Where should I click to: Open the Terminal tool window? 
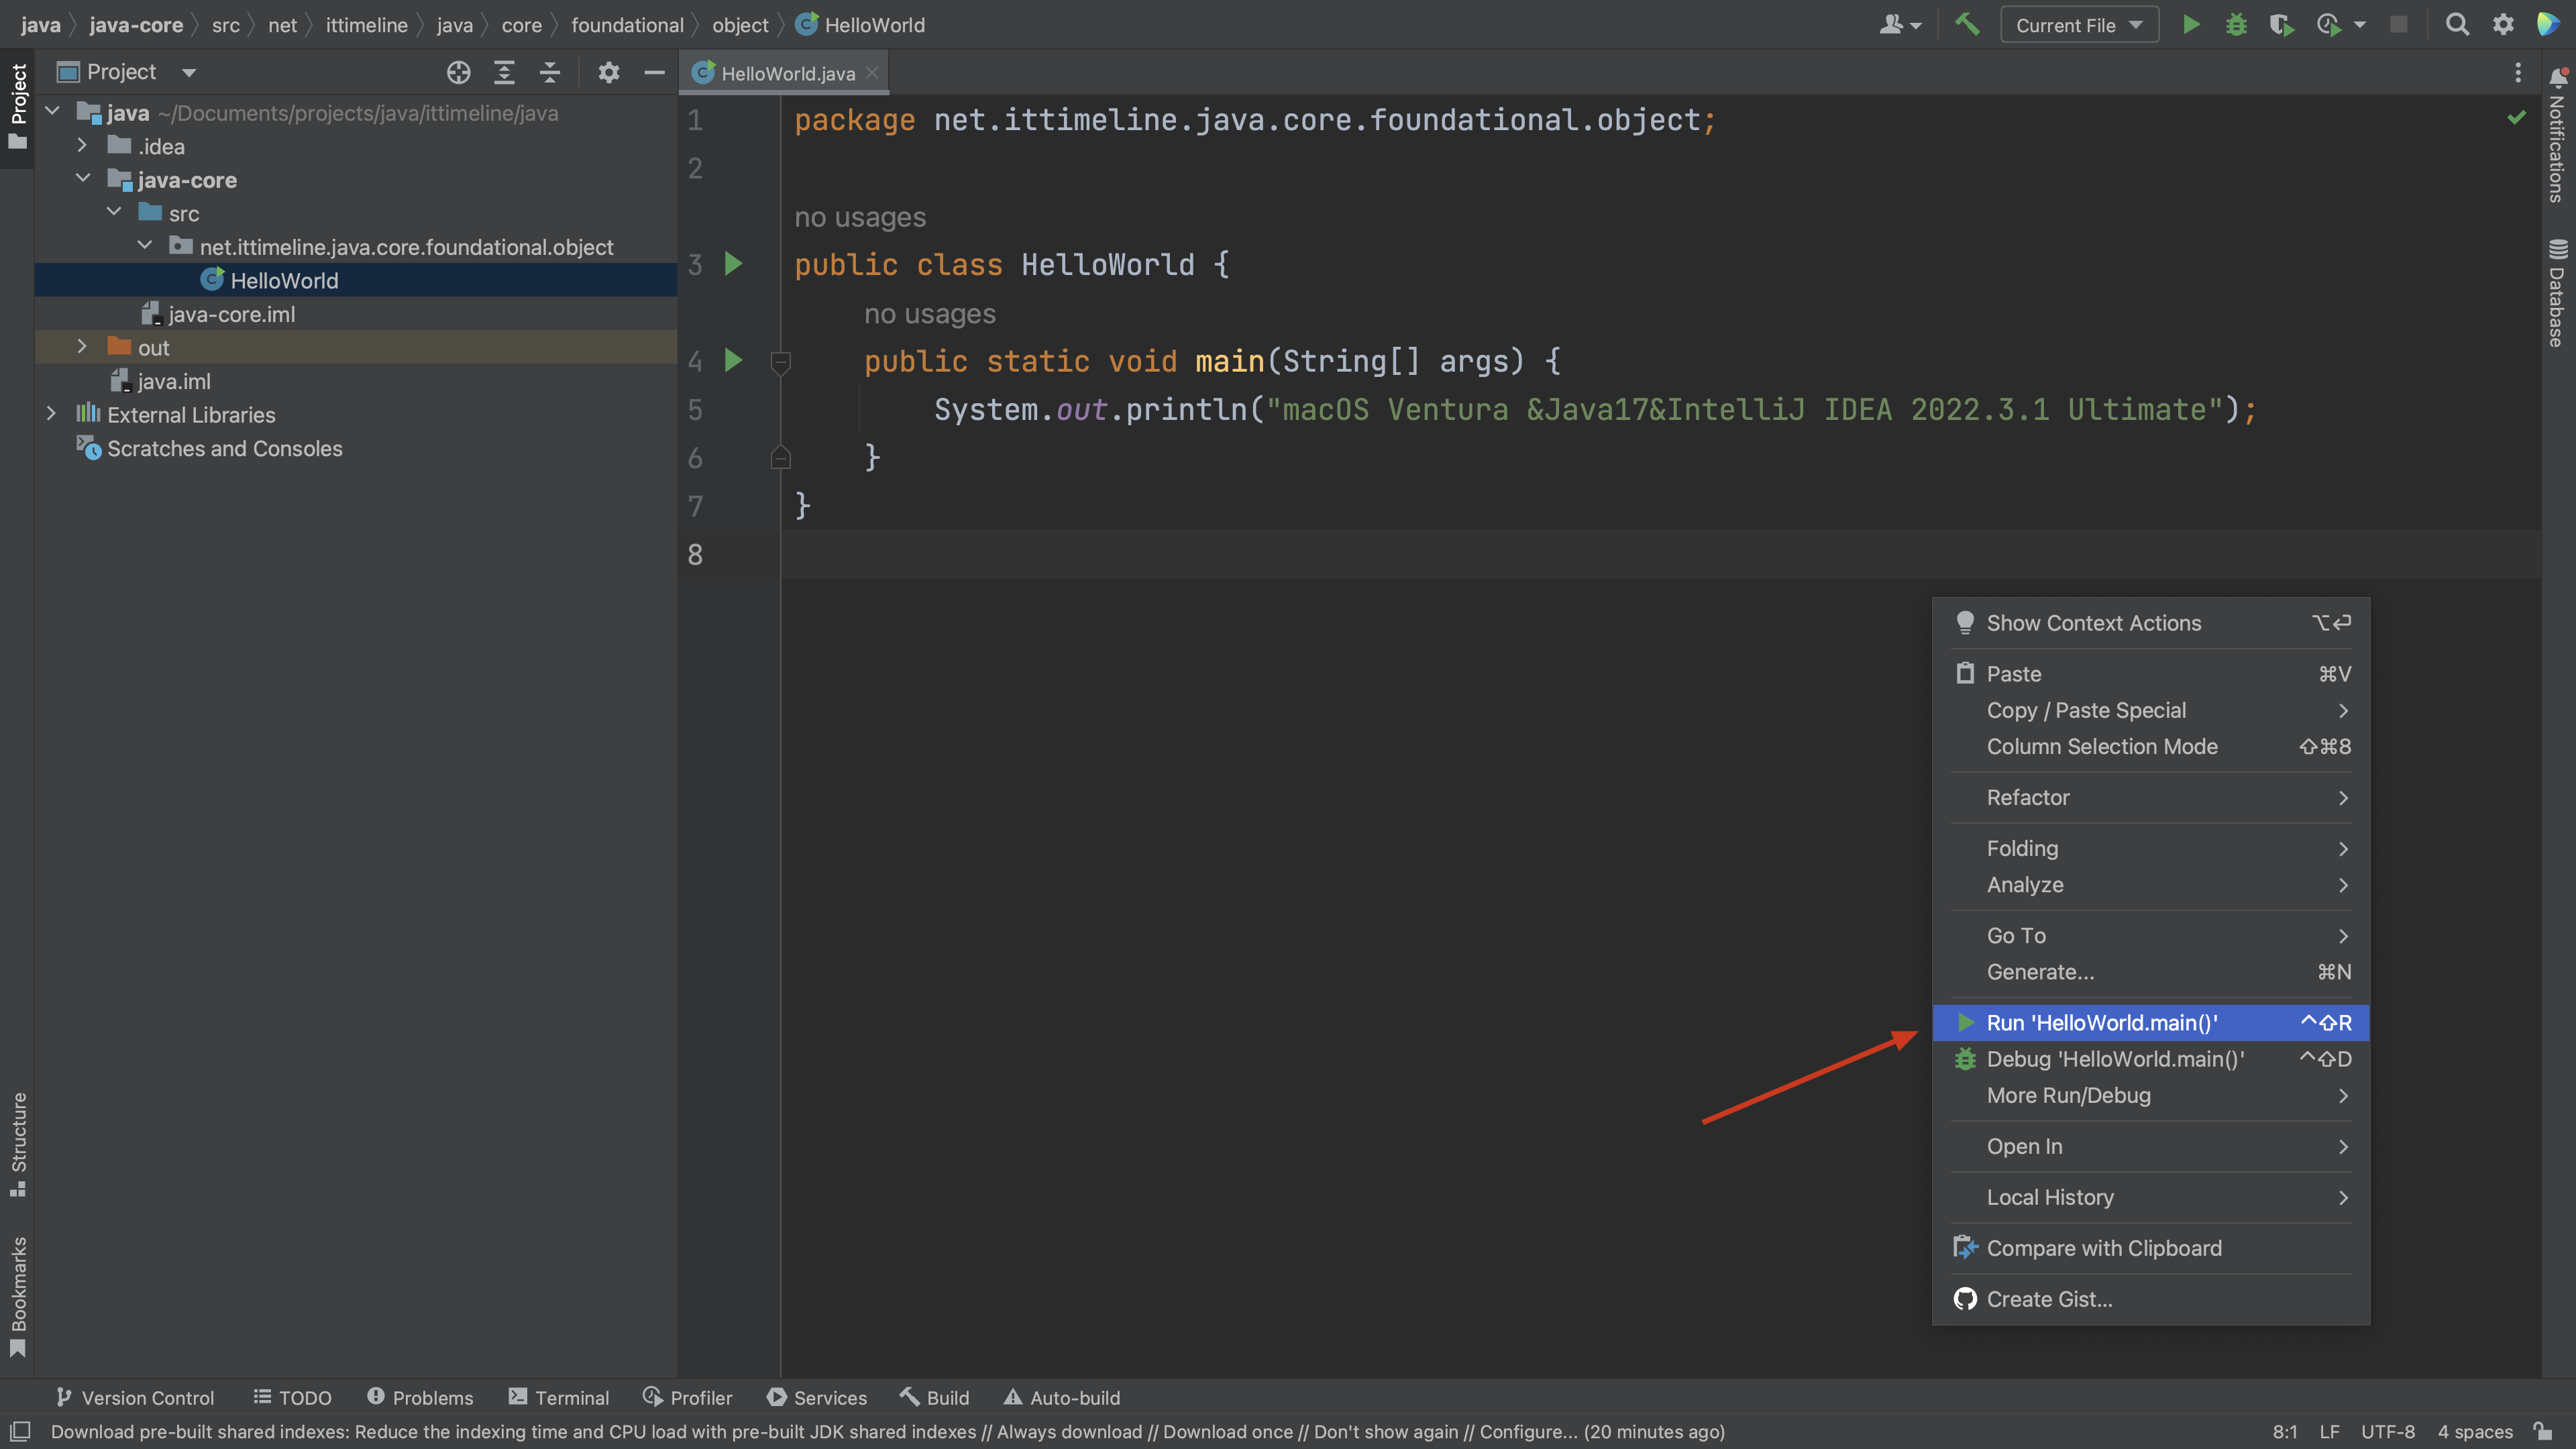558,1398
